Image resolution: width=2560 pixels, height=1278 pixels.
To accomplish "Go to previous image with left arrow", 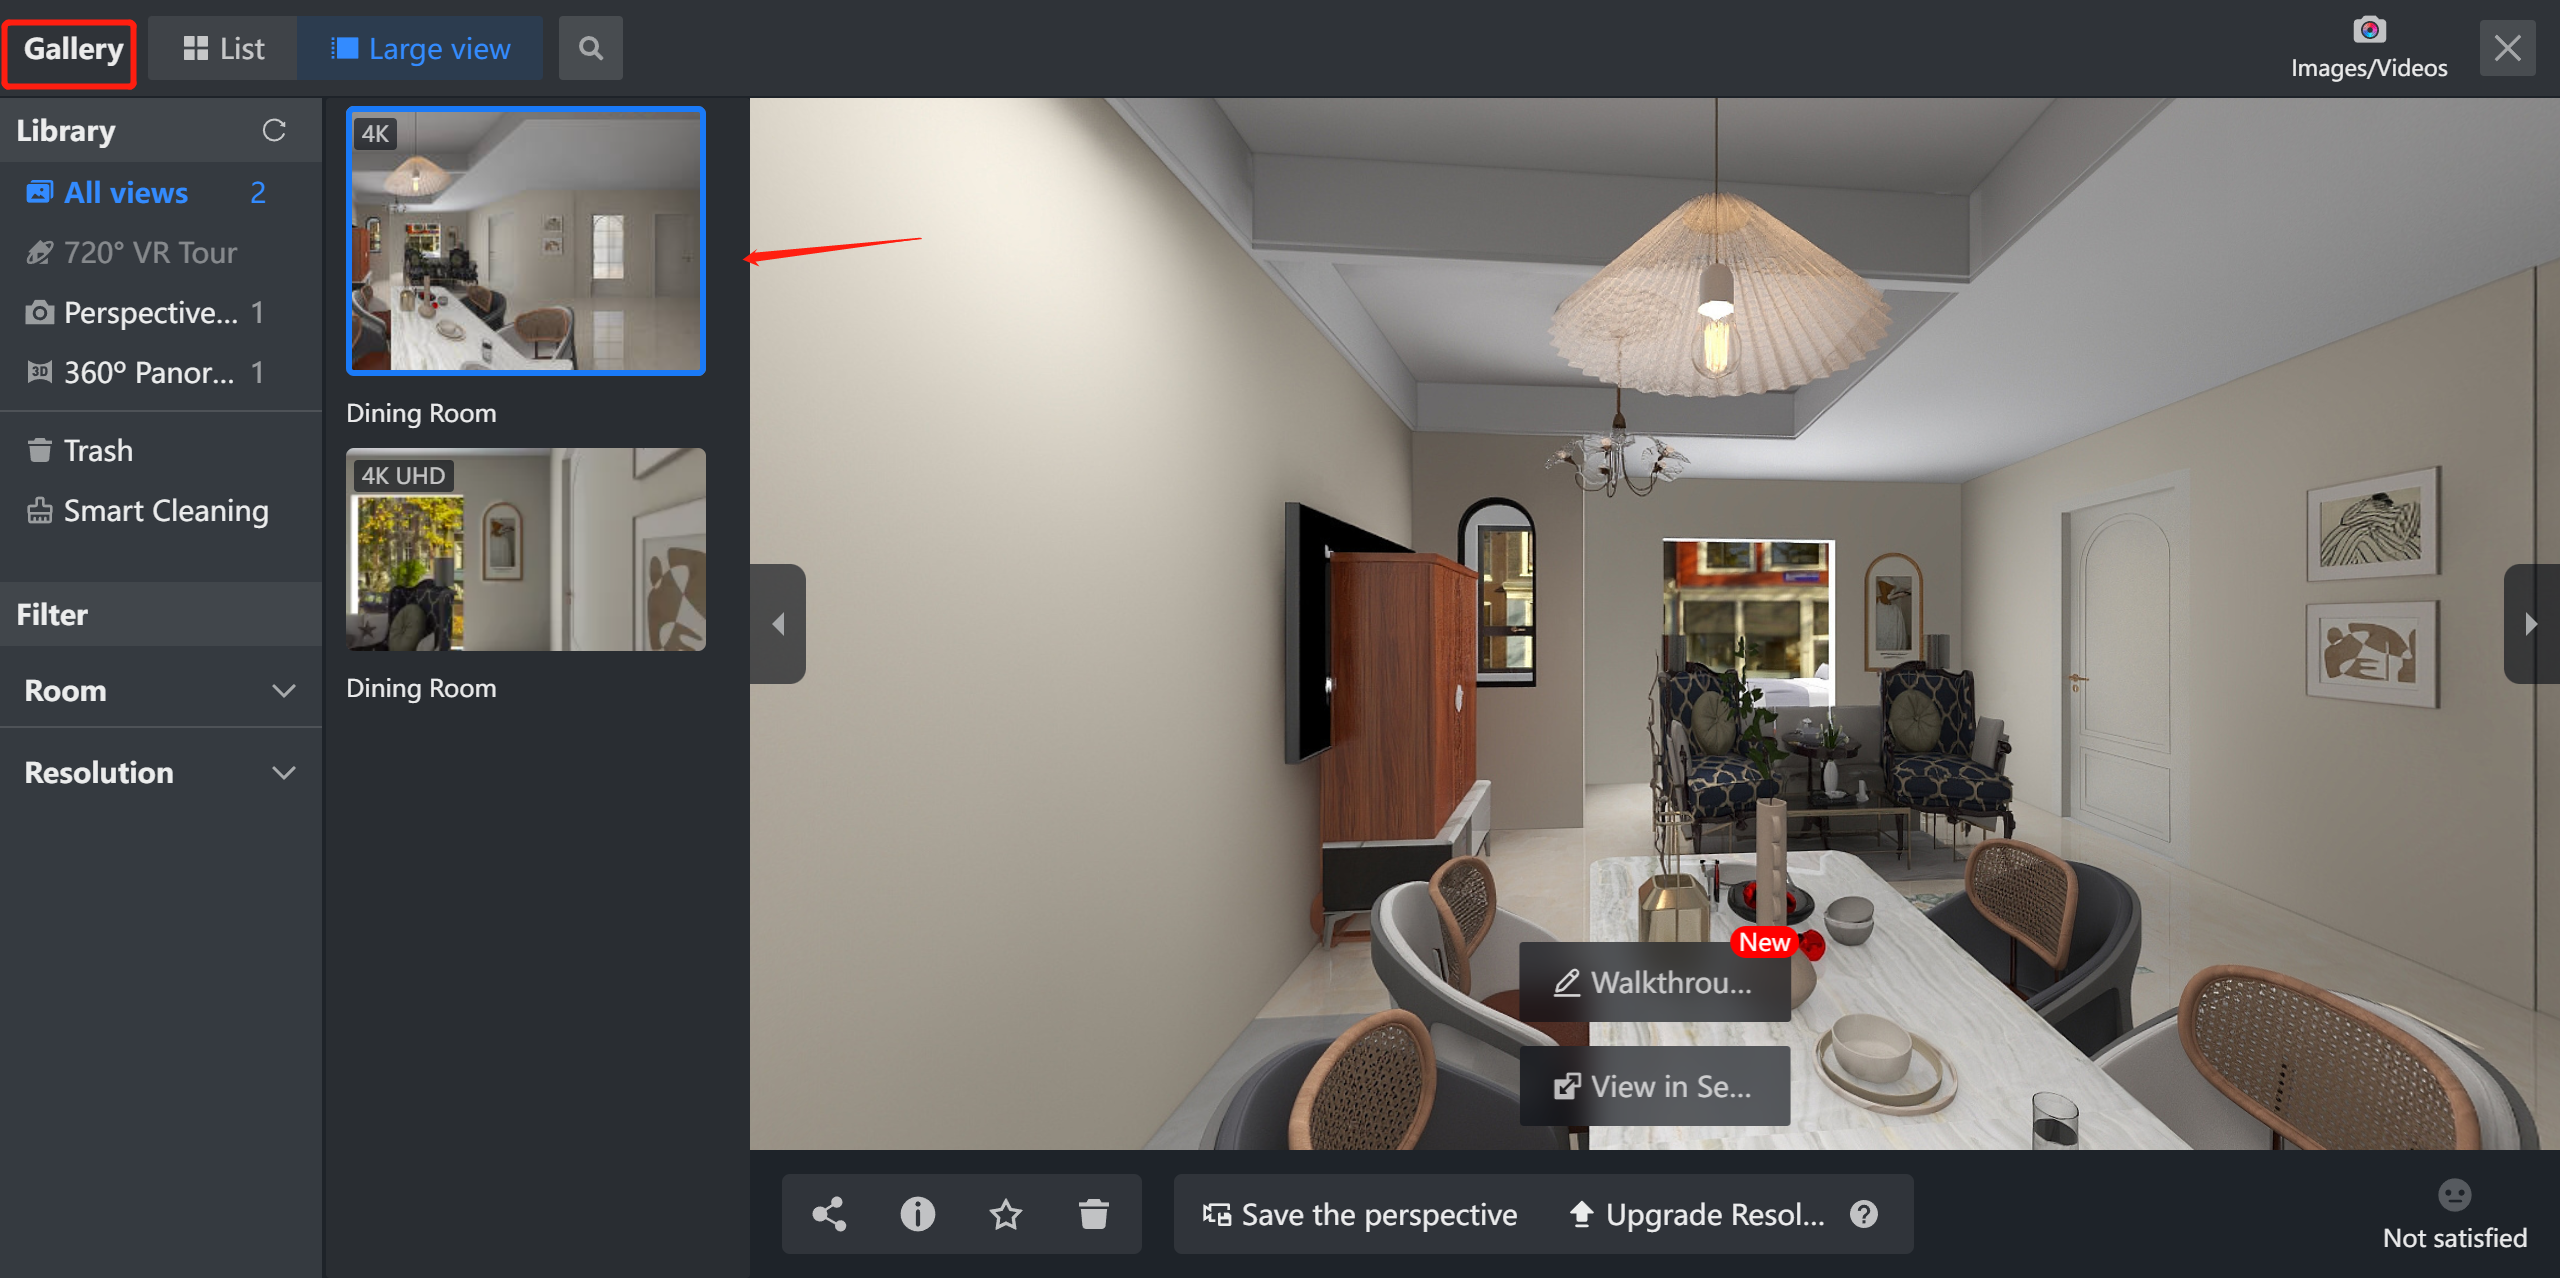I will tap(778, 624).
